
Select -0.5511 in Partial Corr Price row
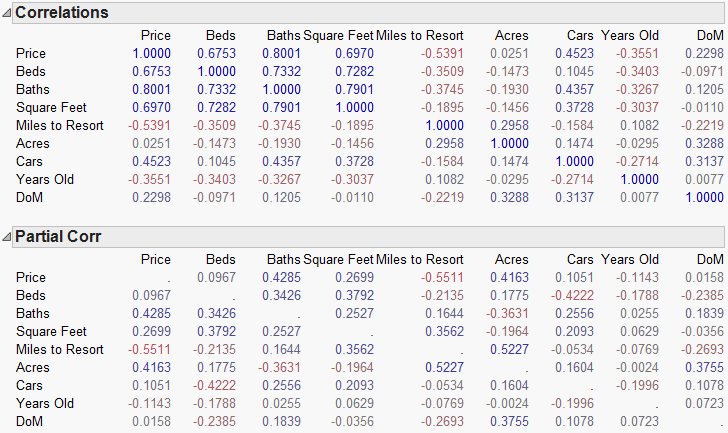pyautogui.click(x=442, y=278)
